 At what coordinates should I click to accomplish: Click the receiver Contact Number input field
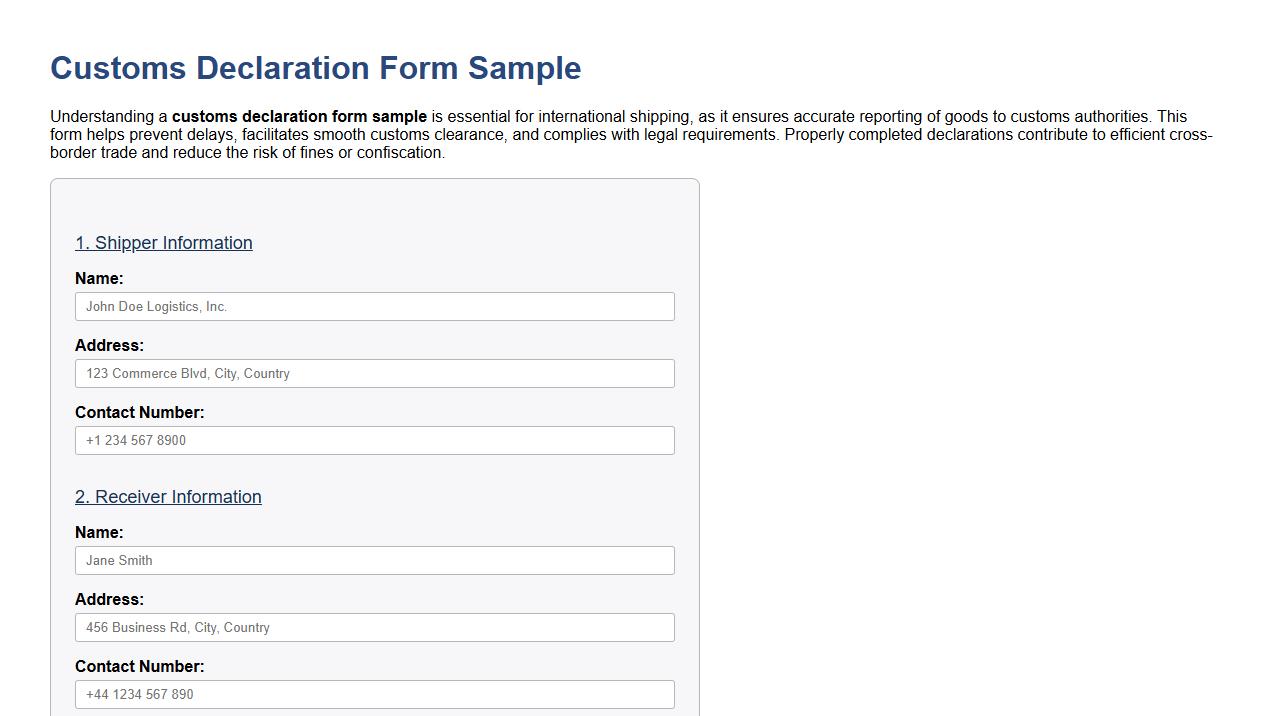(x=374, y=694)
